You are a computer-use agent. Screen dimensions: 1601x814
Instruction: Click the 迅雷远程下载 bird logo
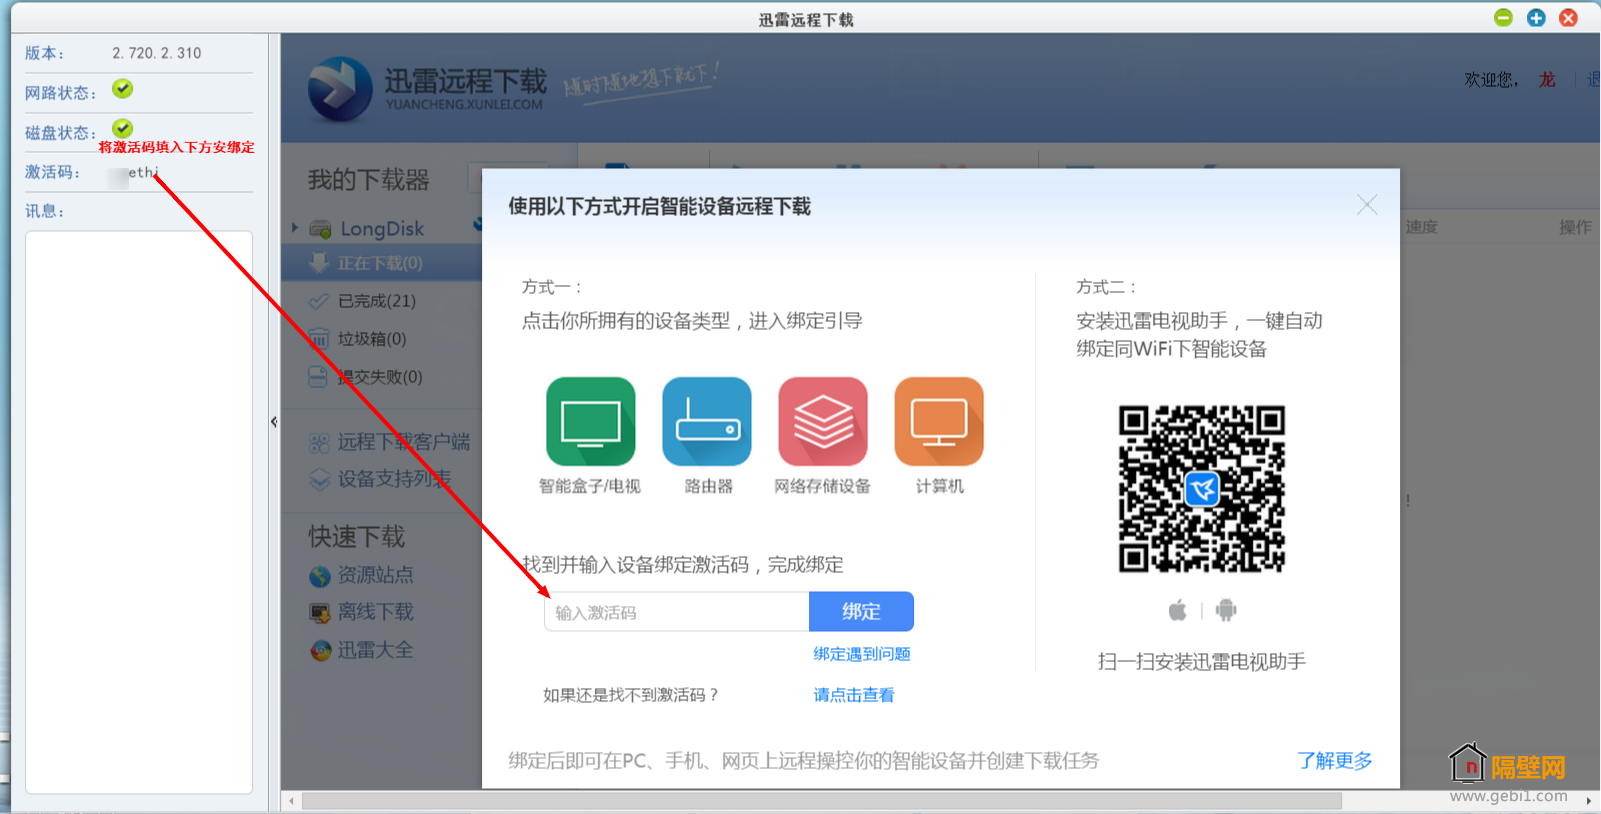pyautogui.click(x=340, y=89)
